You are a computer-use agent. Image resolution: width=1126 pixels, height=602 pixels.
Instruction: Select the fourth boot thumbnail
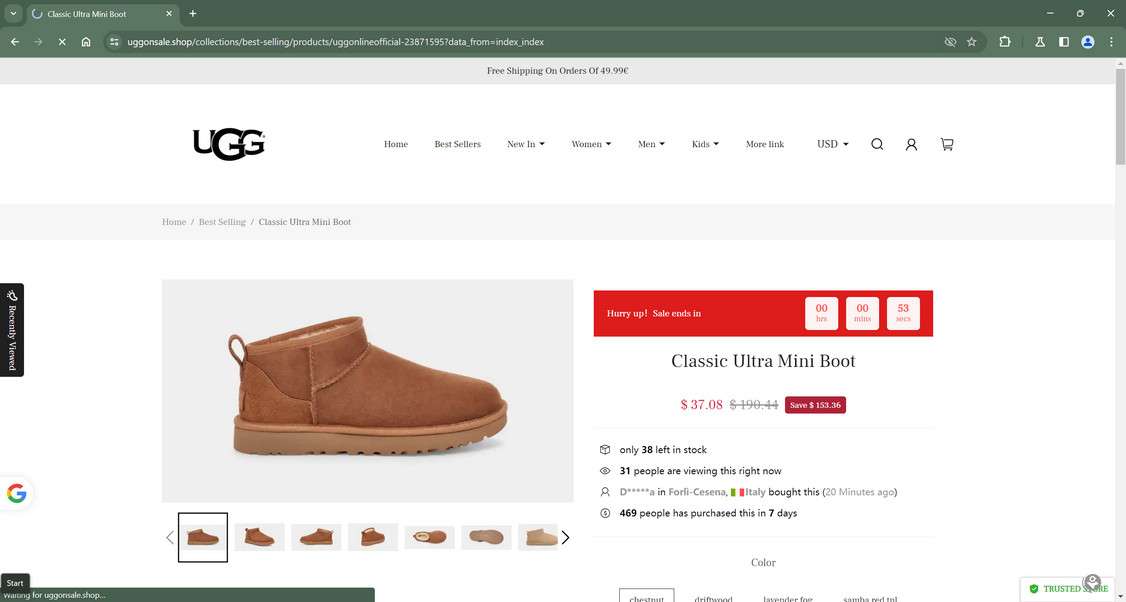pos(373,537)
